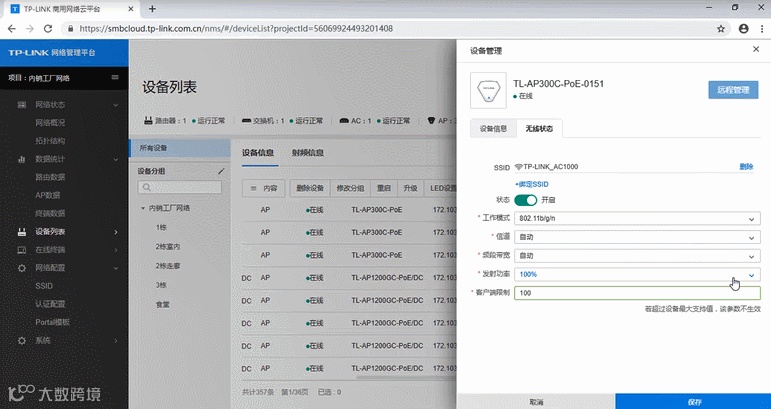Click the AP device thumbnail image
Viewport: 771px width, 409px height.
(x=488, y=90)
